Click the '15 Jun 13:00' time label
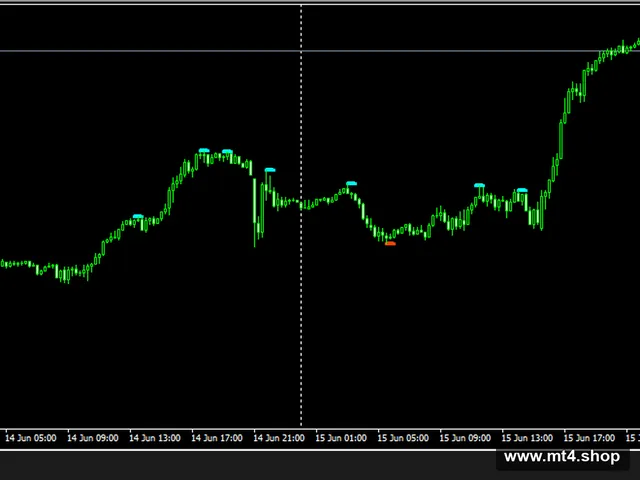Screen dimensions: 640x480 coord(527,438)
